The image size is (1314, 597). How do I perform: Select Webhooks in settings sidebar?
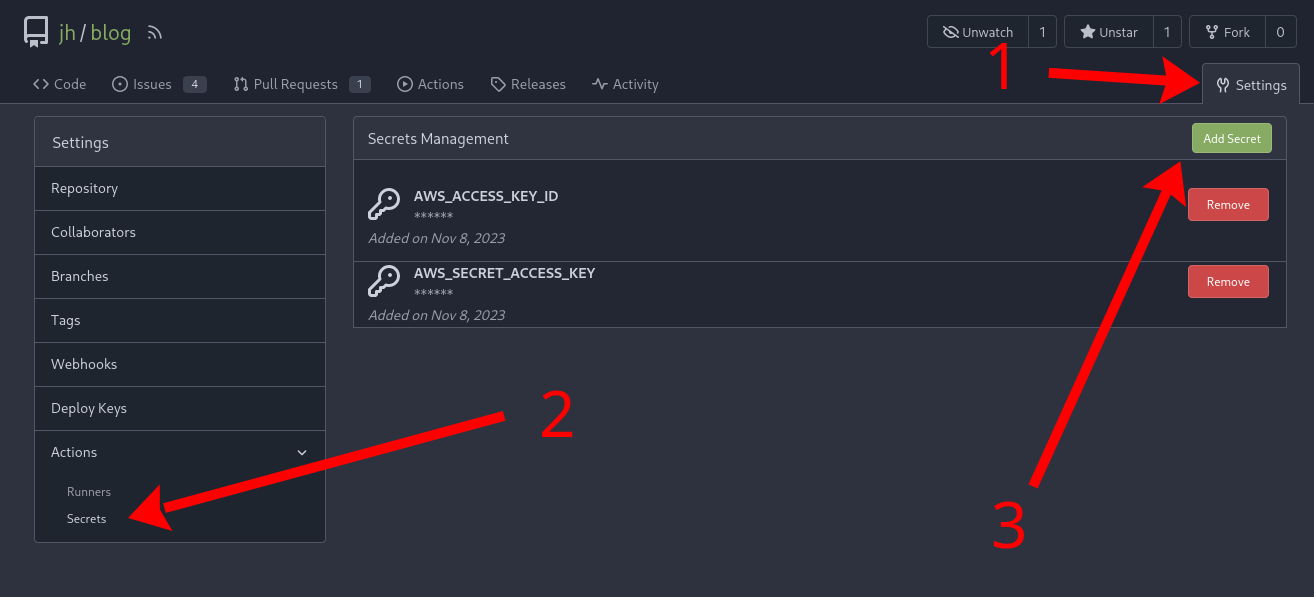[x=84, y=364]
